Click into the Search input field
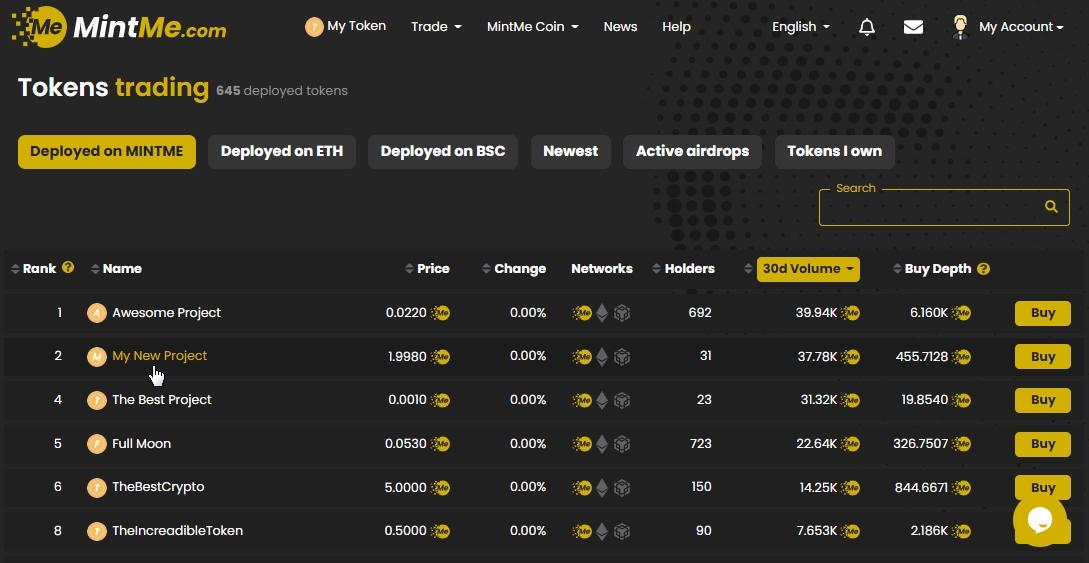1089x563 pixels. 928,207
